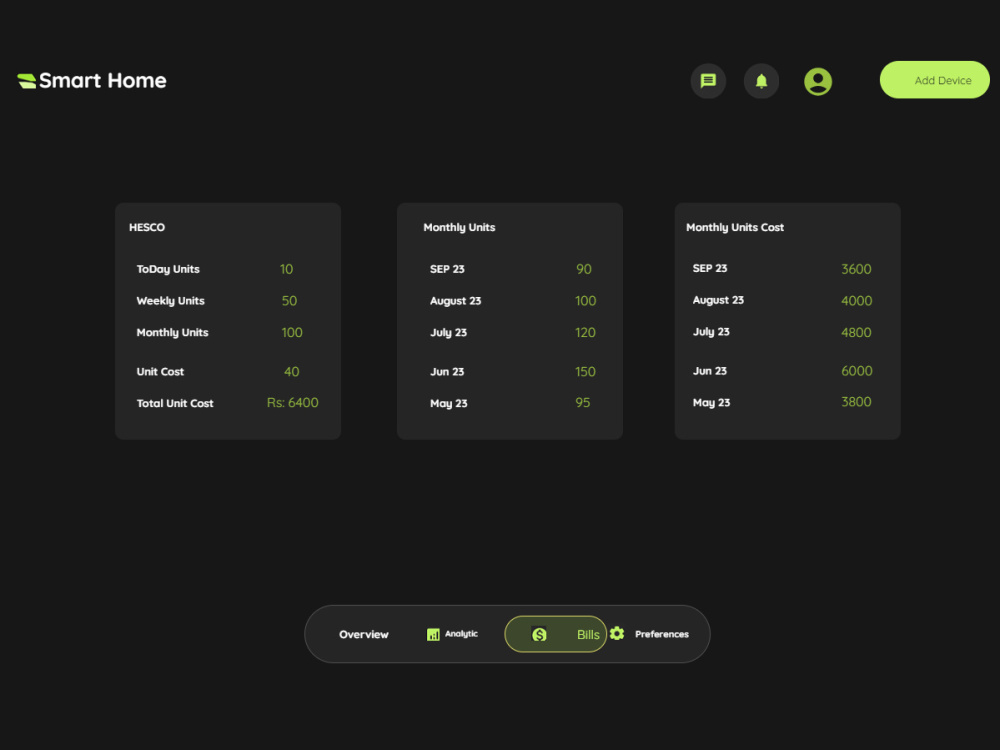The image size is (1000, 750).
Task: Open the Preferences tab label
Action: pyautogui.click(x=661, y=634)
